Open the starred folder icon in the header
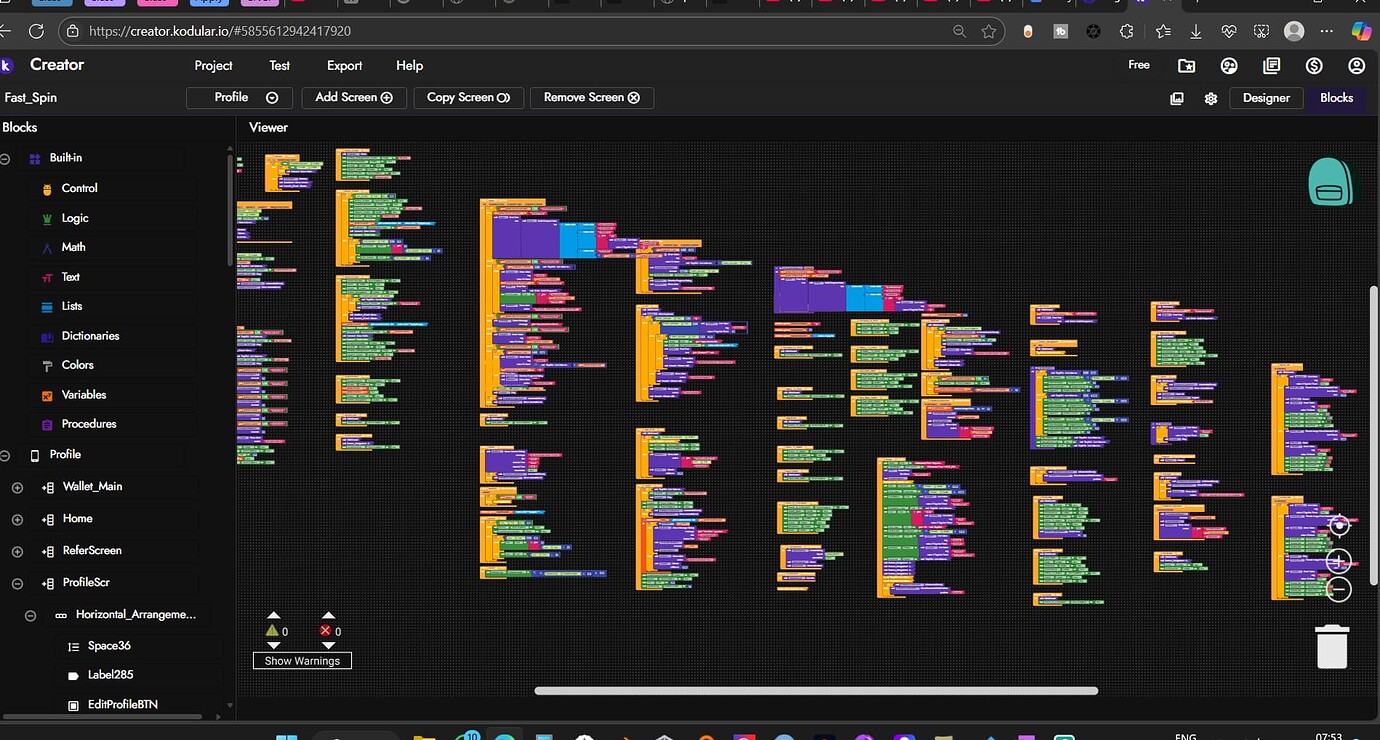 coord(1186,66)
